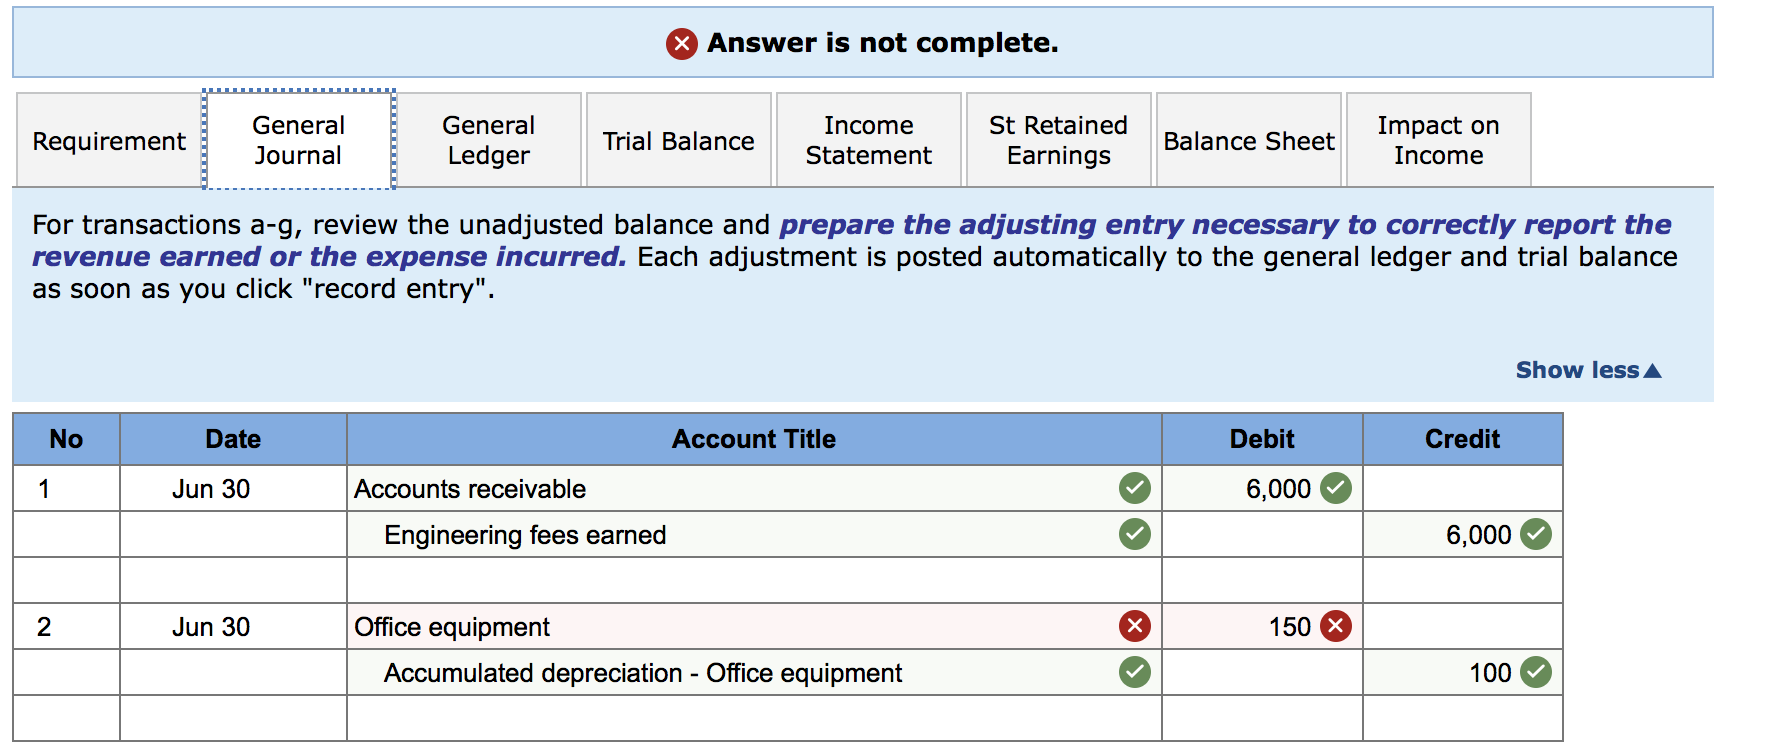Edit the 100 credit amount cell
The width and height of the screenshot is (1782, 748).
coord(1462,672)
